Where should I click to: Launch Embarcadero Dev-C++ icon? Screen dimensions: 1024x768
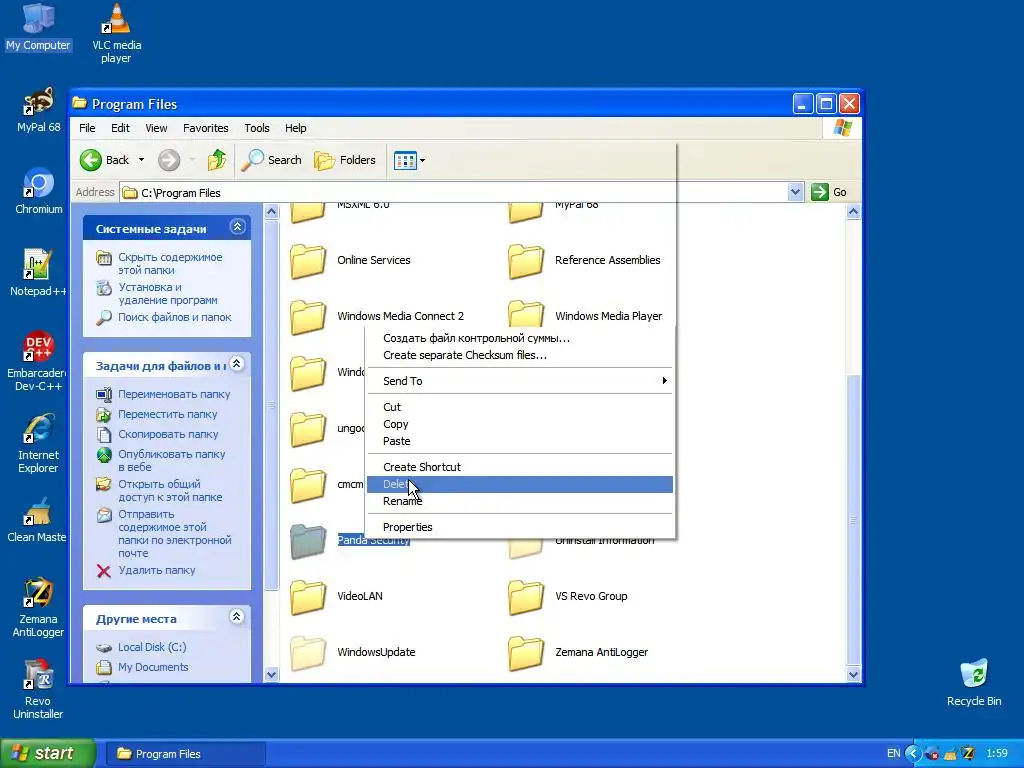[37, 361]
